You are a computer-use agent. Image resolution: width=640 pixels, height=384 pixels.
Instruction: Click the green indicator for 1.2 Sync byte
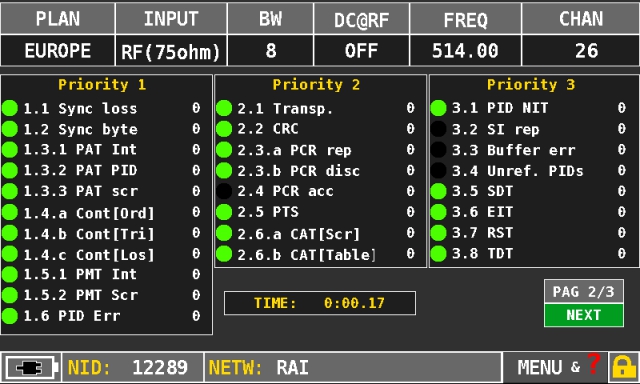click(10, 129)
